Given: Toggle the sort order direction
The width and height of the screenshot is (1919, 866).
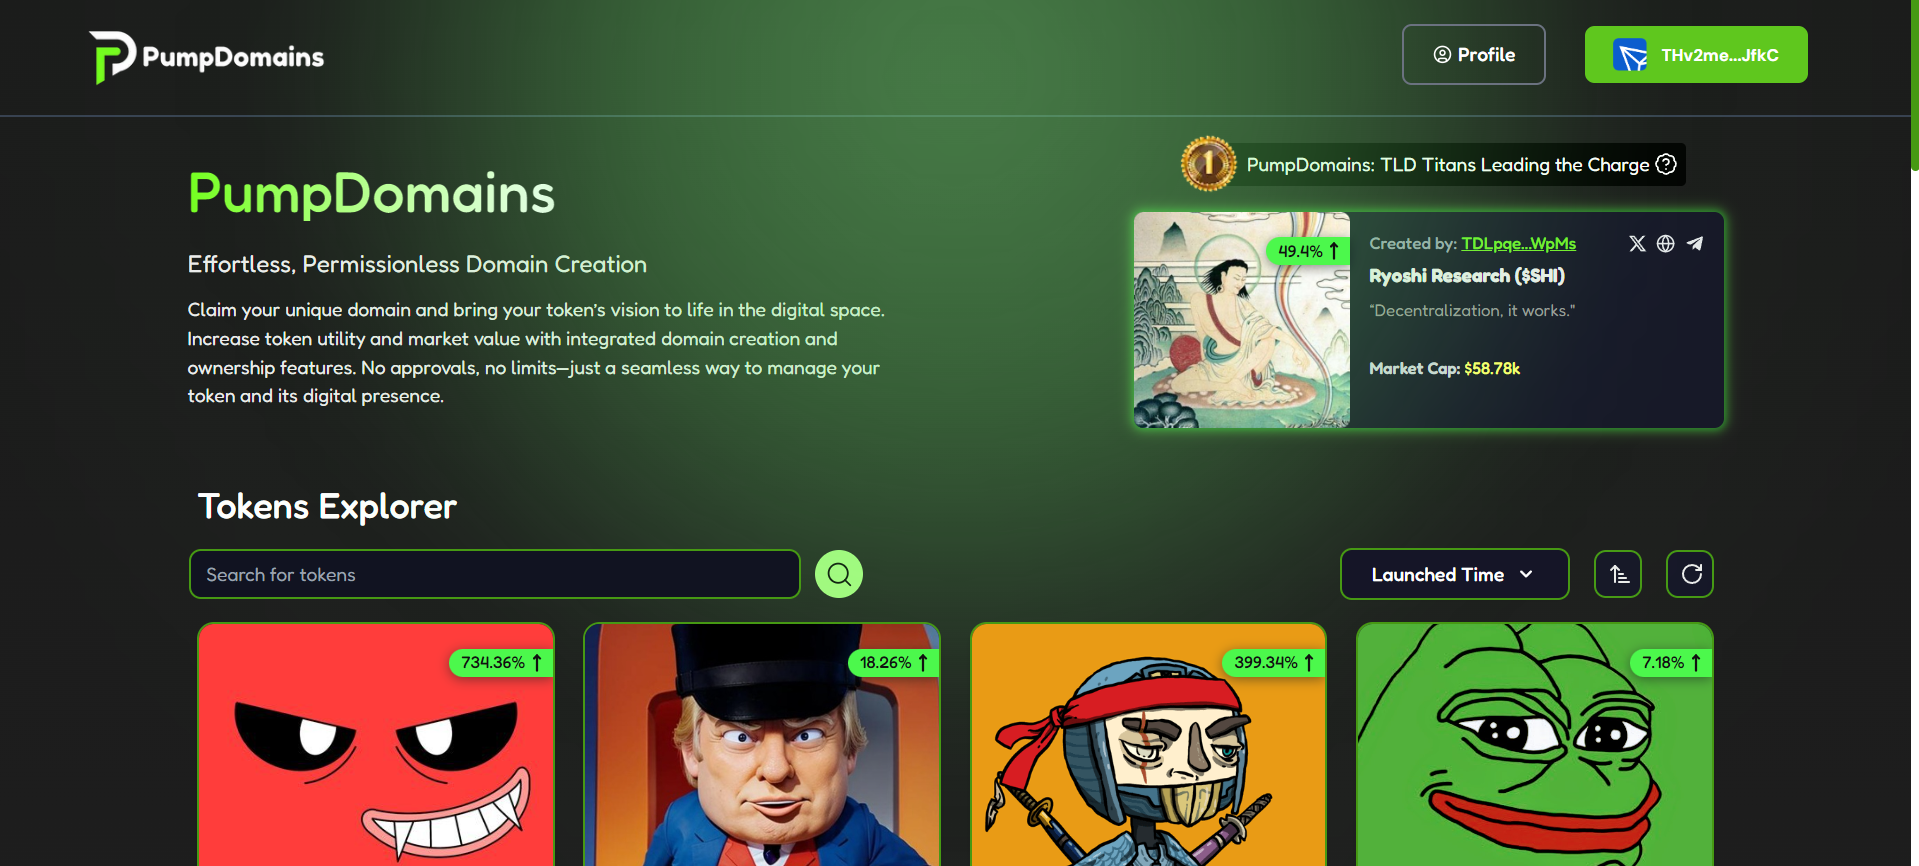Looking at the screenshot, I should click(1618, 574).
